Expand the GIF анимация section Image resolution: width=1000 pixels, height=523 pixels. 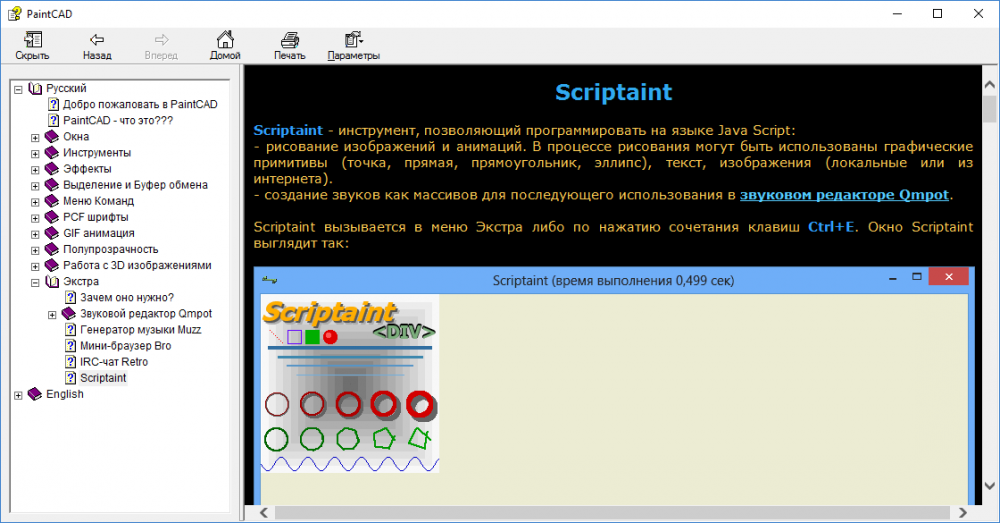click(35, 234)
